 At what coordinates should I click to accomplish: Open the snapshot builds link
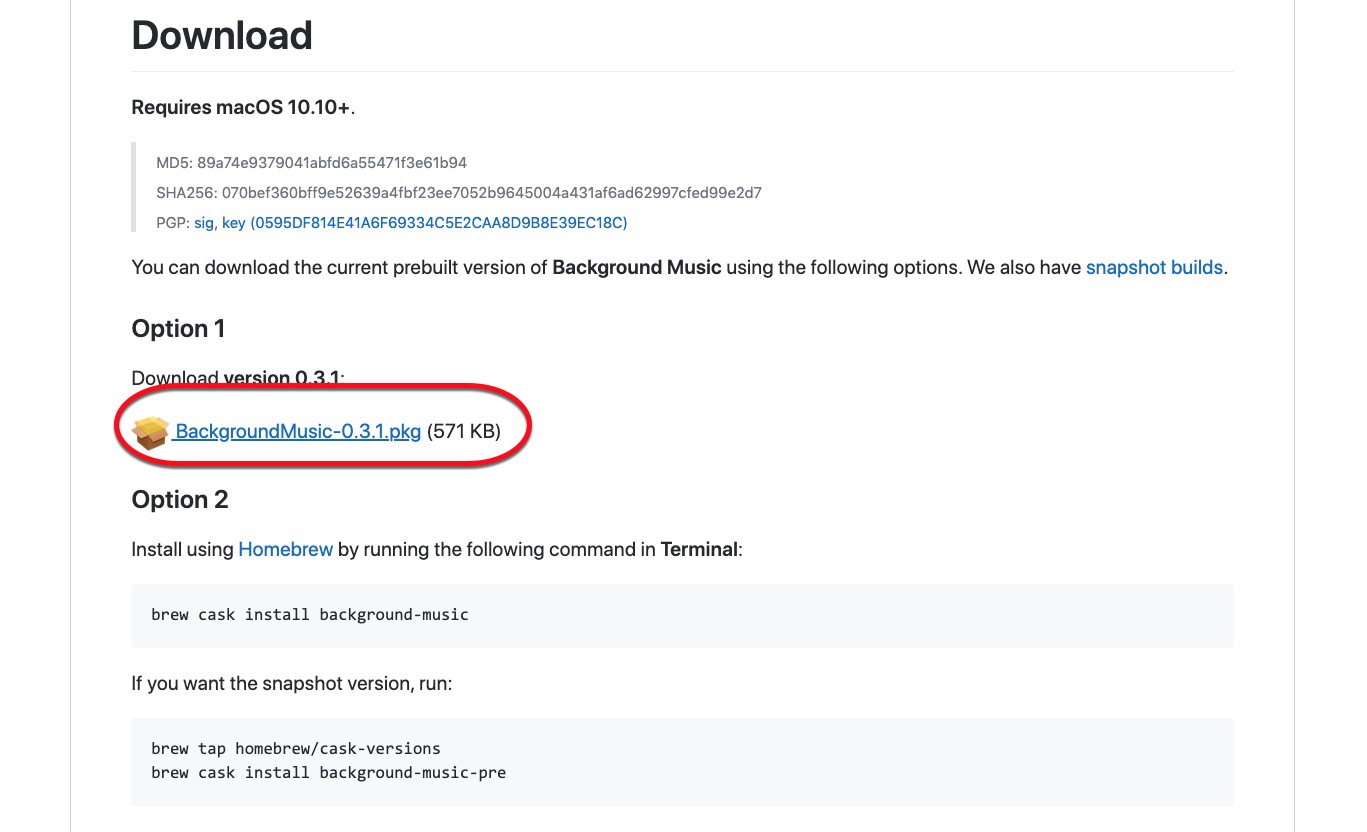click(1154, 268)
